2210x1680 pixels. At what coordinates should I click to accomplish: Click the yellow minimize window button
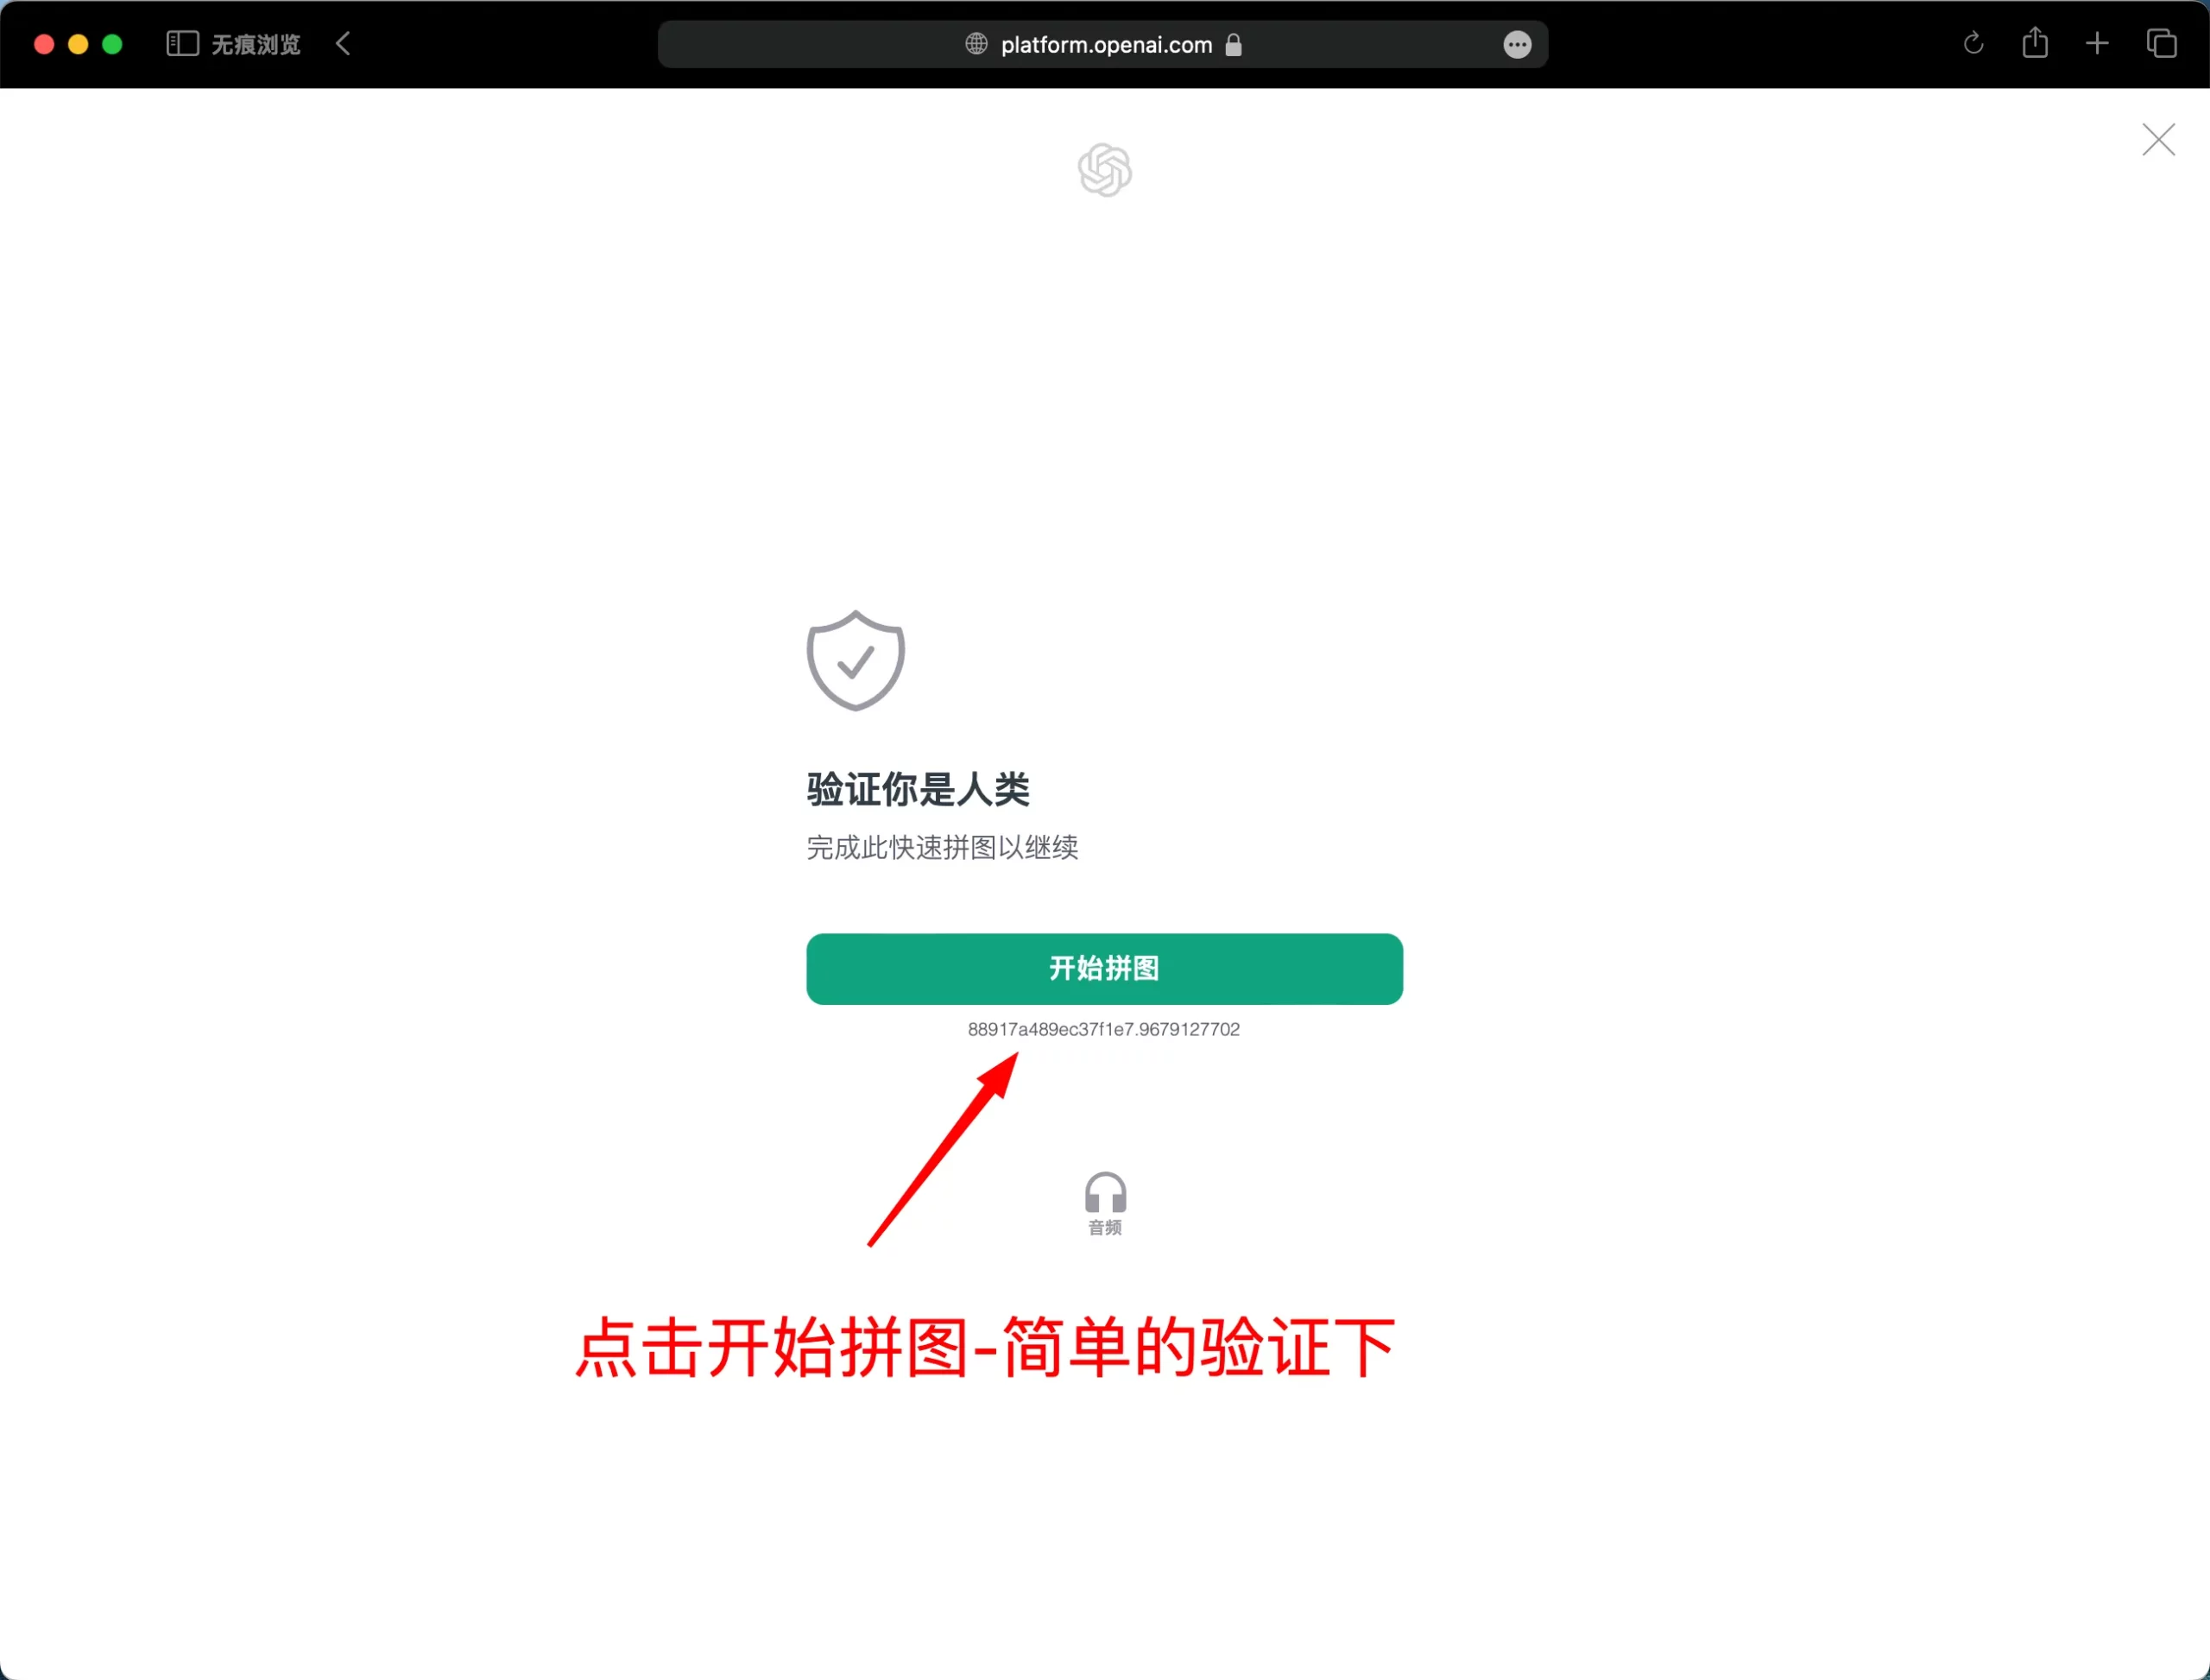78,44
